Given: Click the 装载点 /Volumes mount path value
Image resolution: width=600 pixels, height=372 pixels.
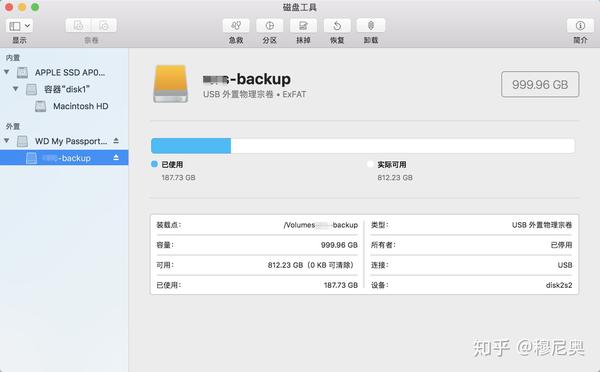Looking at the screenshot, I should (x=321, y=225).
